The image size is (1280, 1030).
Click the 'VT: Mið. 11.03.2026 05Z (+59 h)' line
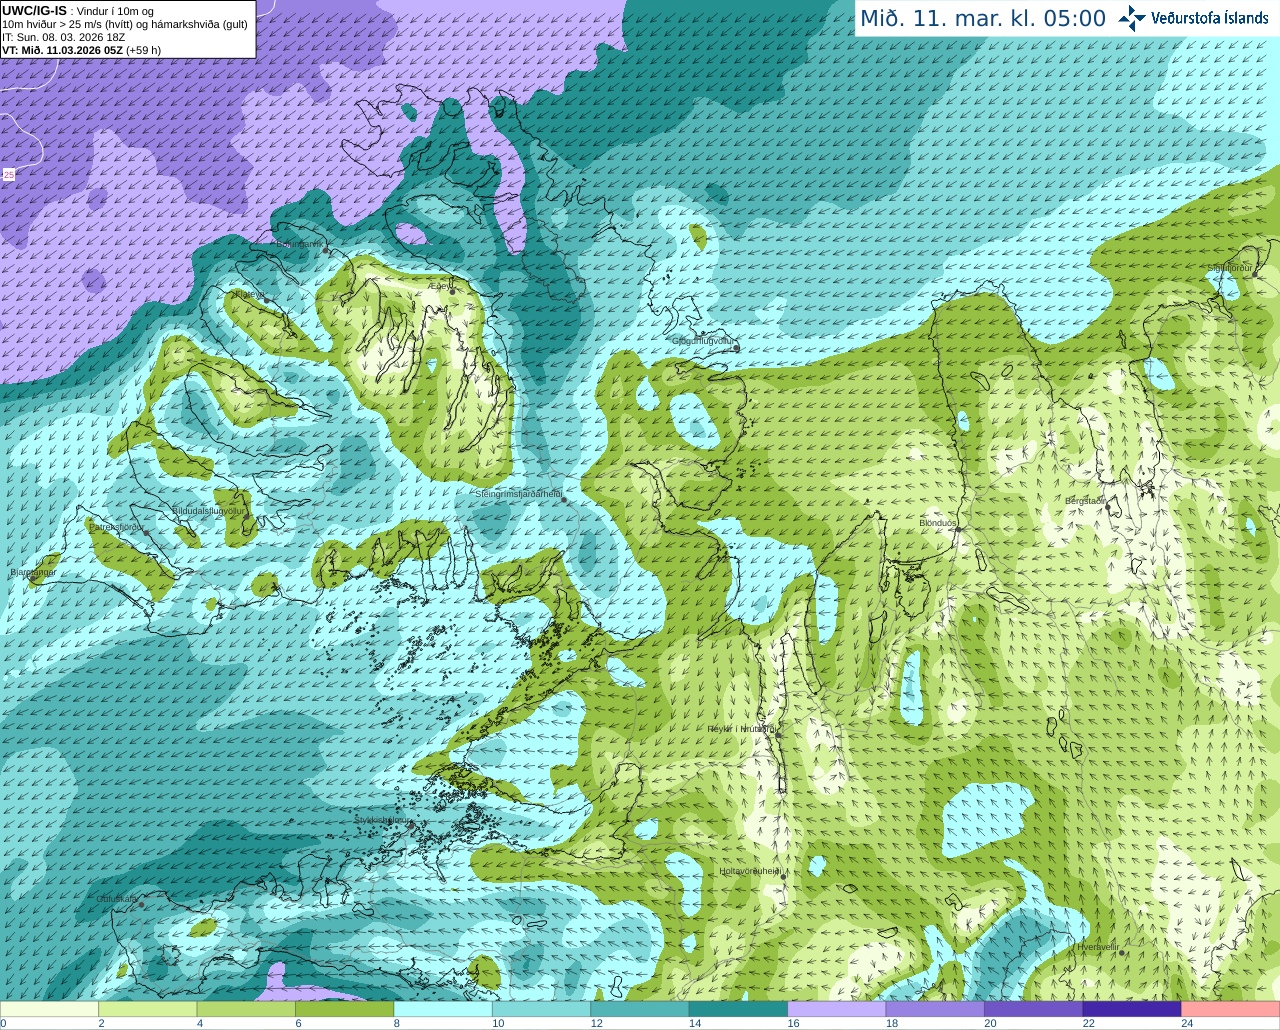[x=82, y=50]
